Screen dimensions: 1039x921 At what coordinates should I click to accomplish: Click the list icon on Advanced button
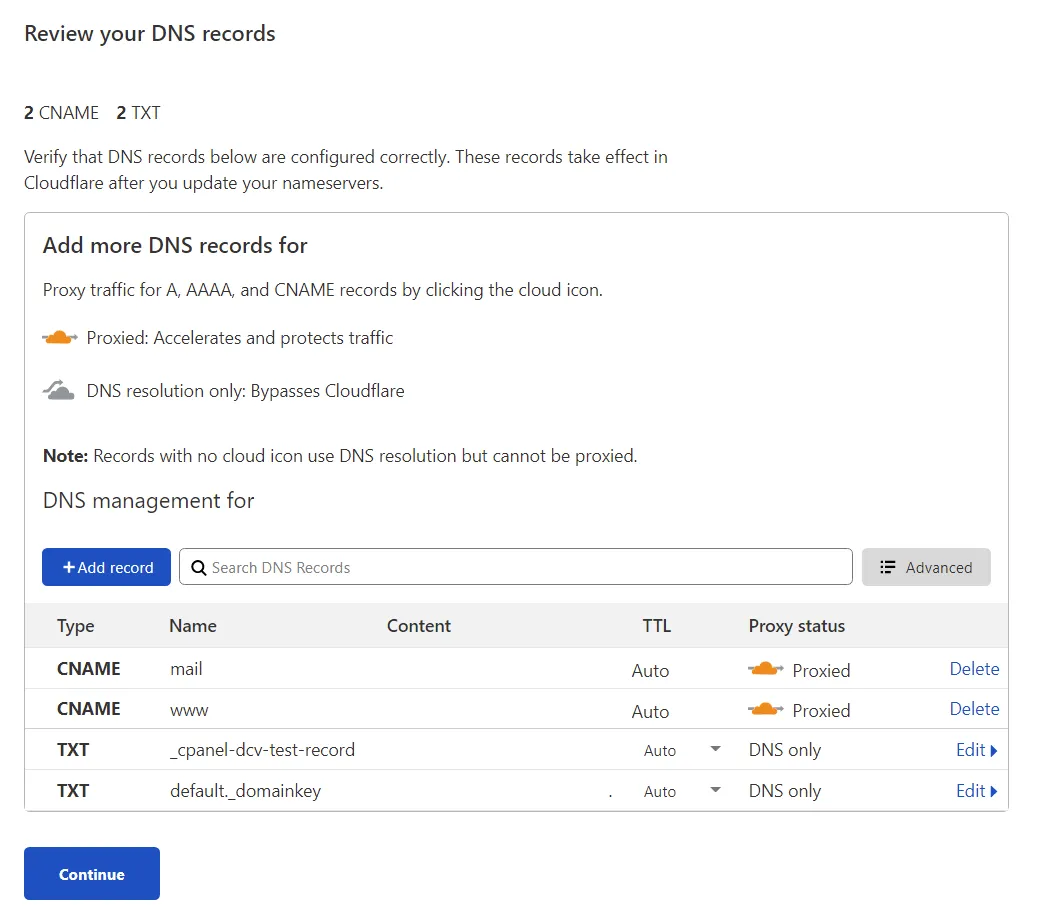(887, 567)
